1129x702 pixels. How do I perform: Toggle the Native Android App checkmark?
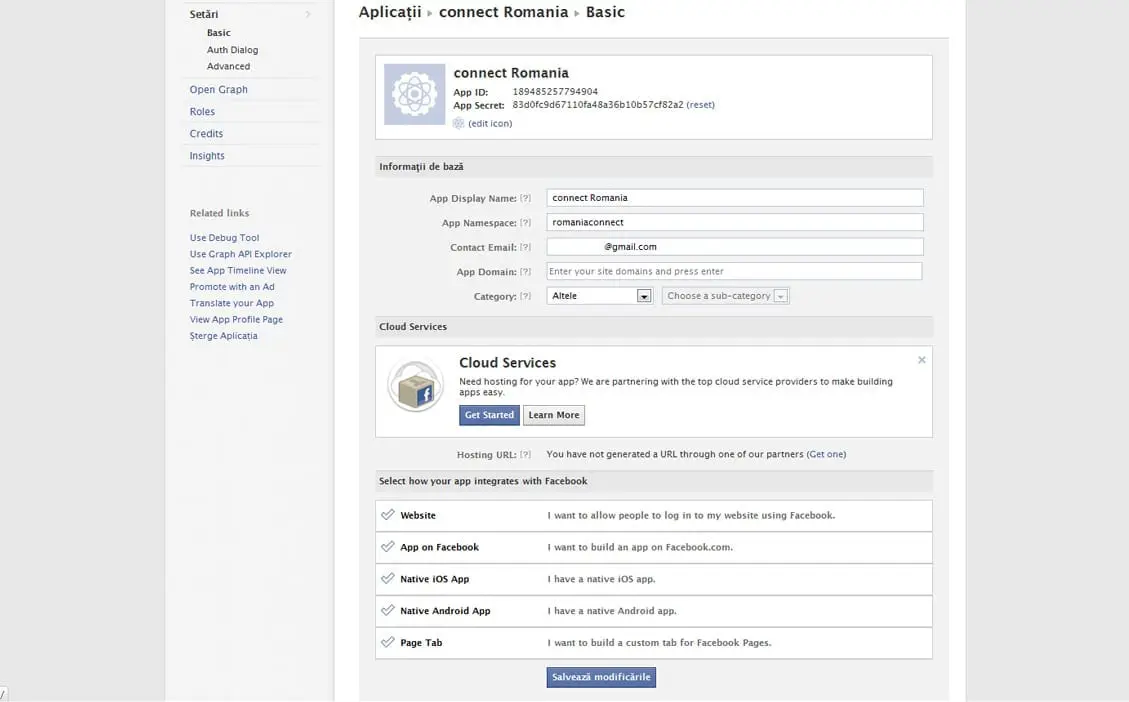[387, 610]
